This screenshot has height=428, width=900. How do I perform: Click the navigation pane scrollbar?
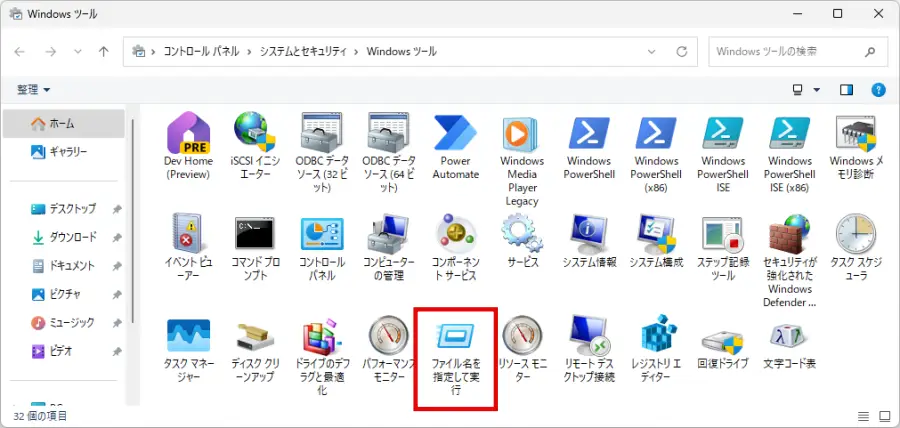[x=133, y=221]
